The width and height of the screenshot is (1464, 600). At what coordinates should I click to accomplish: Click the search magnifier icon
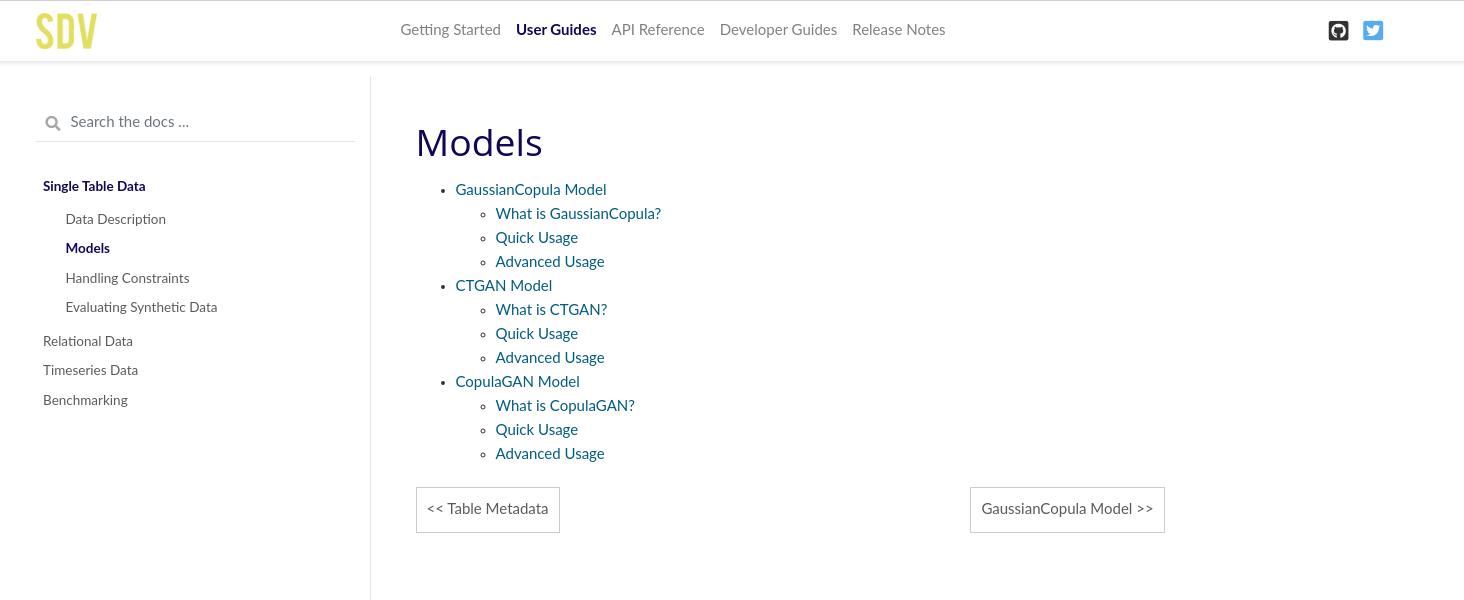[52, 122]
